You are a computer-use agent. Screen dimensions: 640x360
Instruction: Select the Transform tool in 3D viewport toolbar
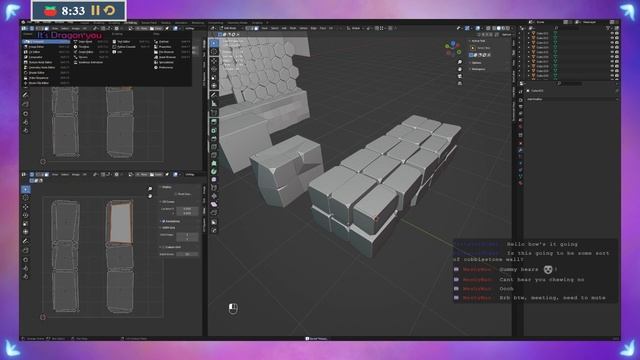214,86
